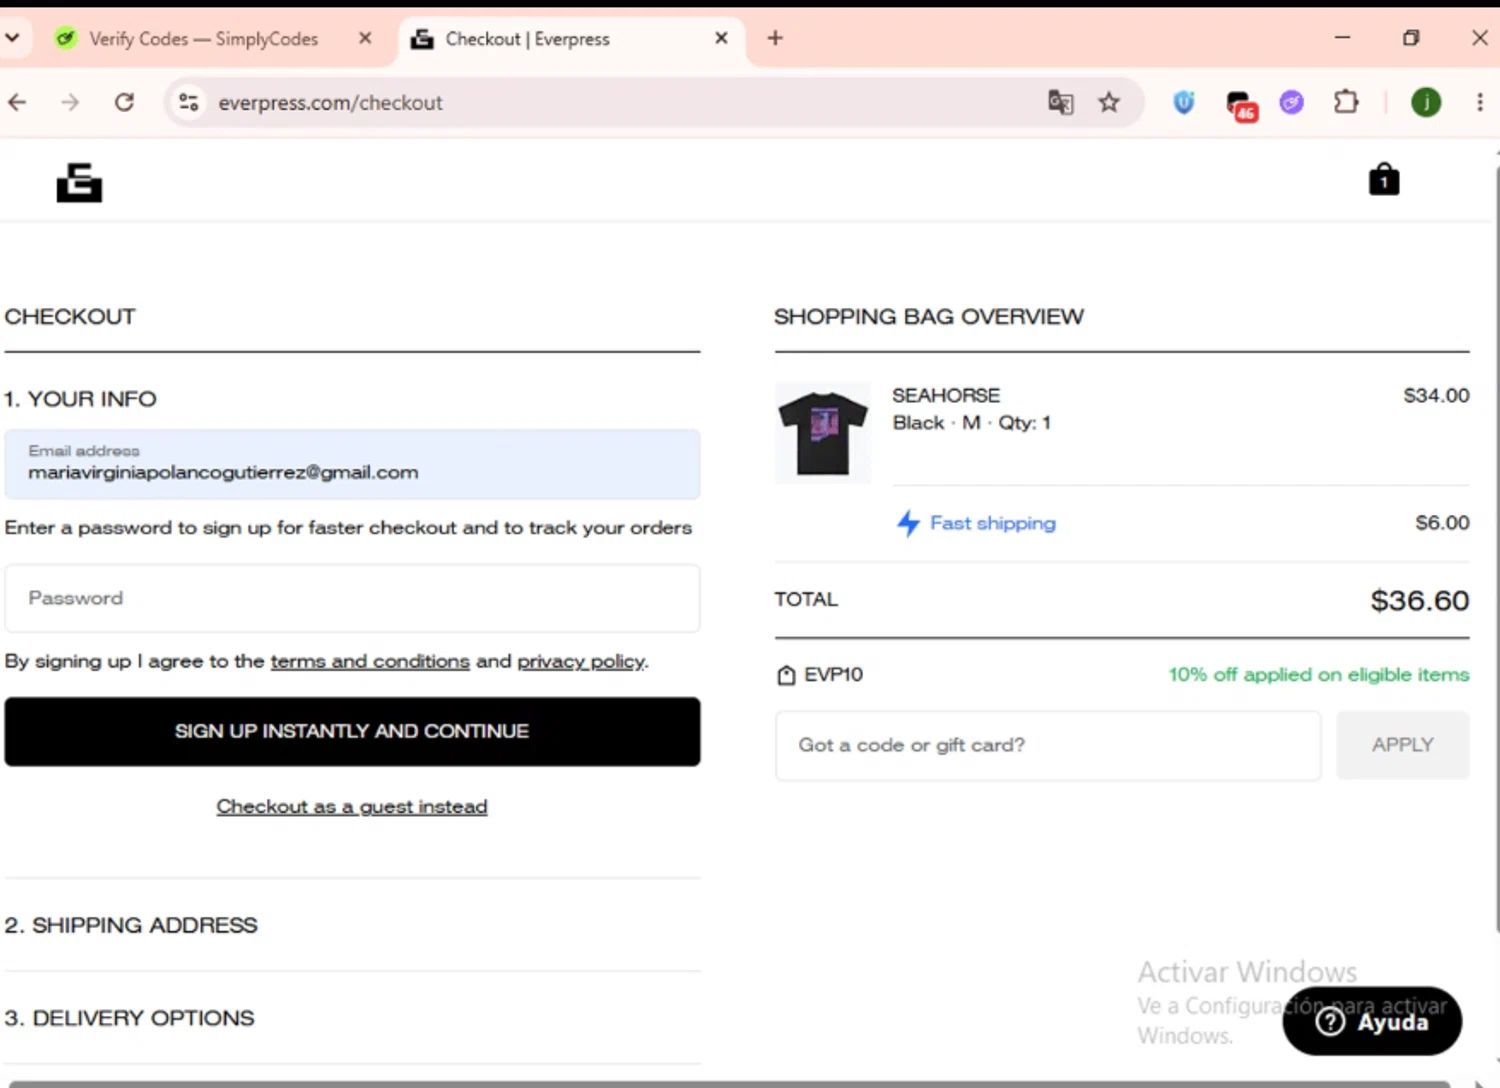Click the APPLY button
The width and height of the screenshot is (1500, 1088).
tap(1403, 745)
